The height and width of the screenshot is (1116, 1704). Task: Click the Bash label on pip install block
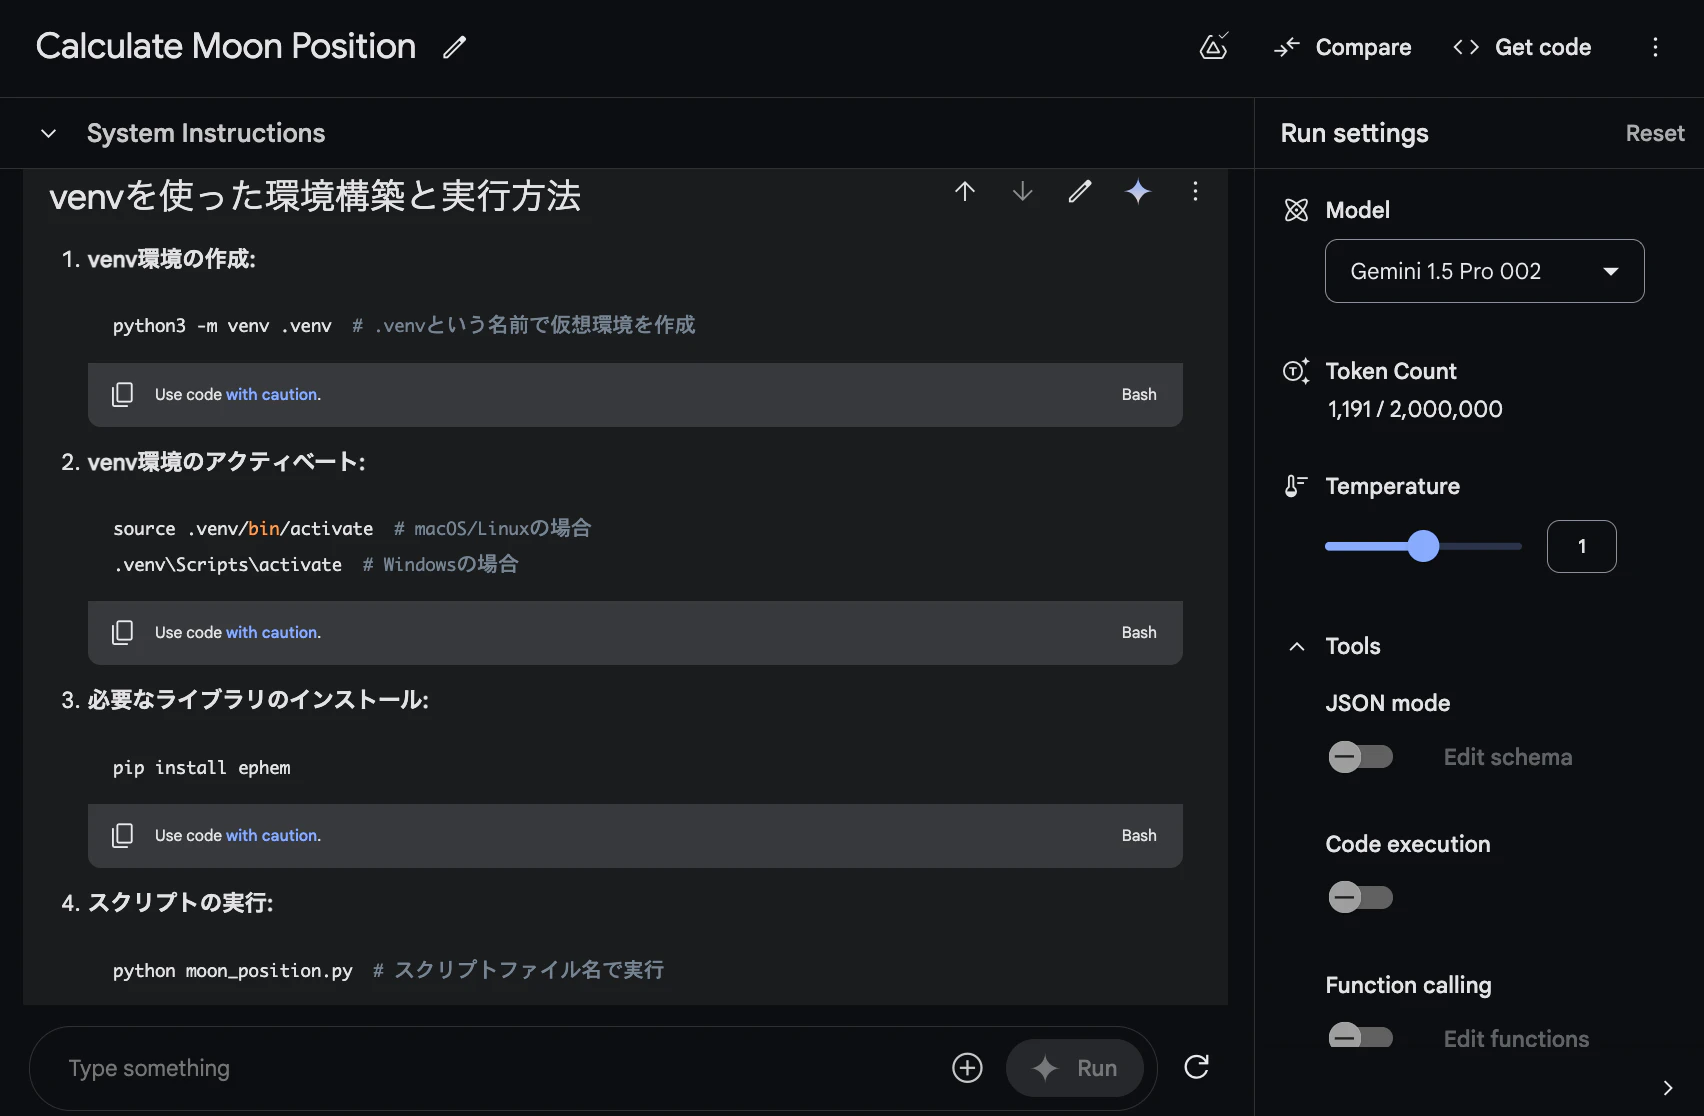(1139, 835)
